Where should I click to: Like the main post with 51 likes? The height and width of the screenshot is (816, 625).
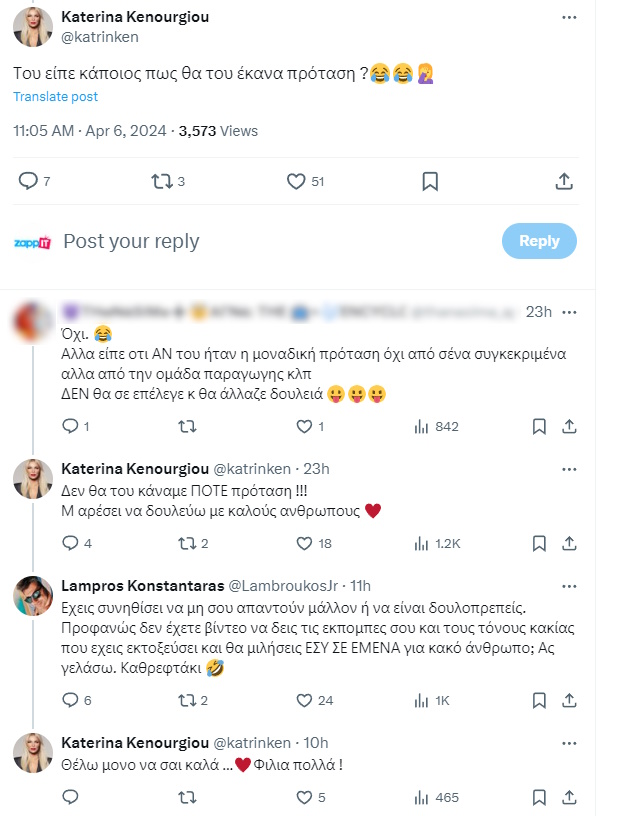tap(296, 181)
